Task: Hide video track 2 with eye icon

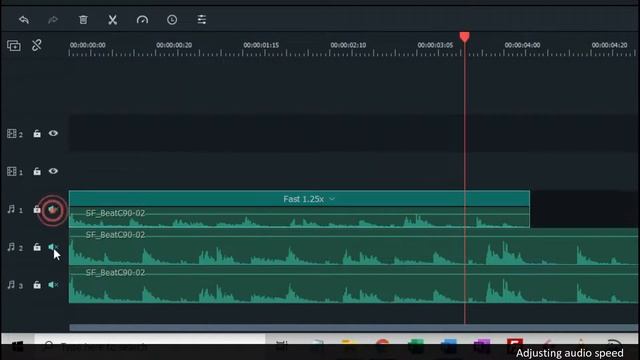Action: 53,133
